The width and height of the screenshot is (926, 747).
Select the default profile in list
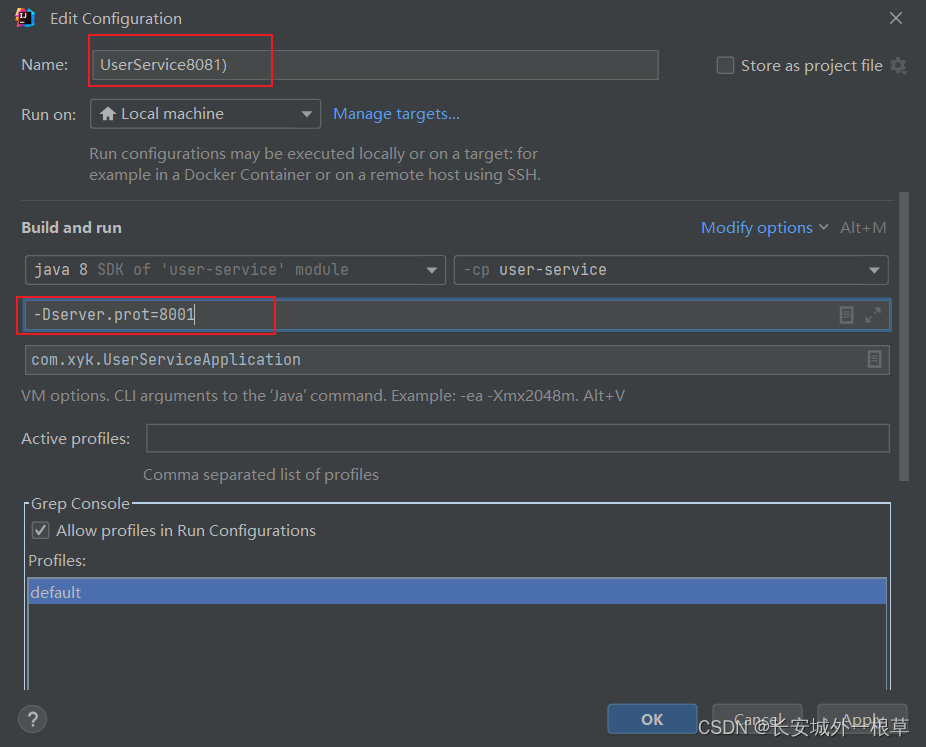point(457,592)
